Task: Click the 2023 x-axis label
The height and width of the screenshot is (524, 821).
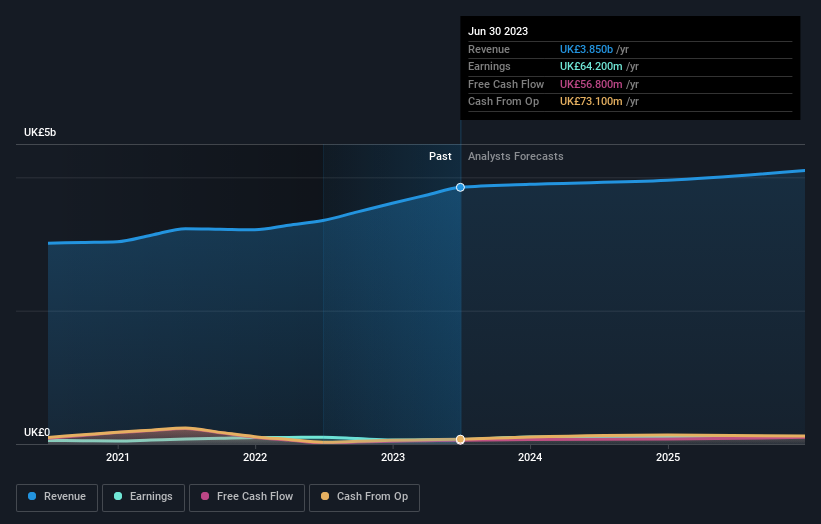Action: 393,457
